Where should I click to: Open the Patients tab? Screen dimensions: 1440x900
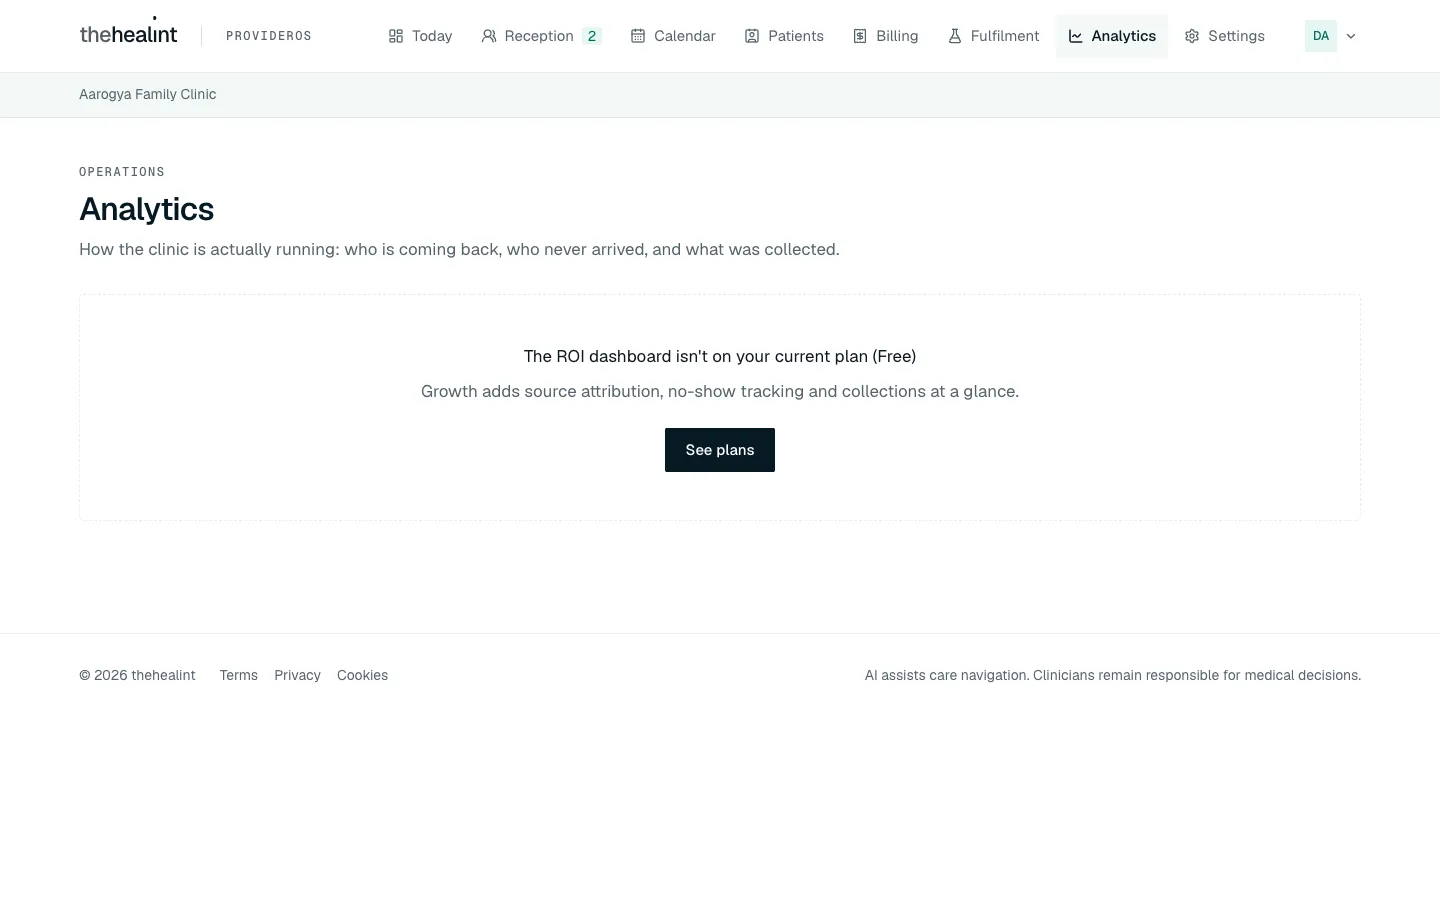point(784,36)
